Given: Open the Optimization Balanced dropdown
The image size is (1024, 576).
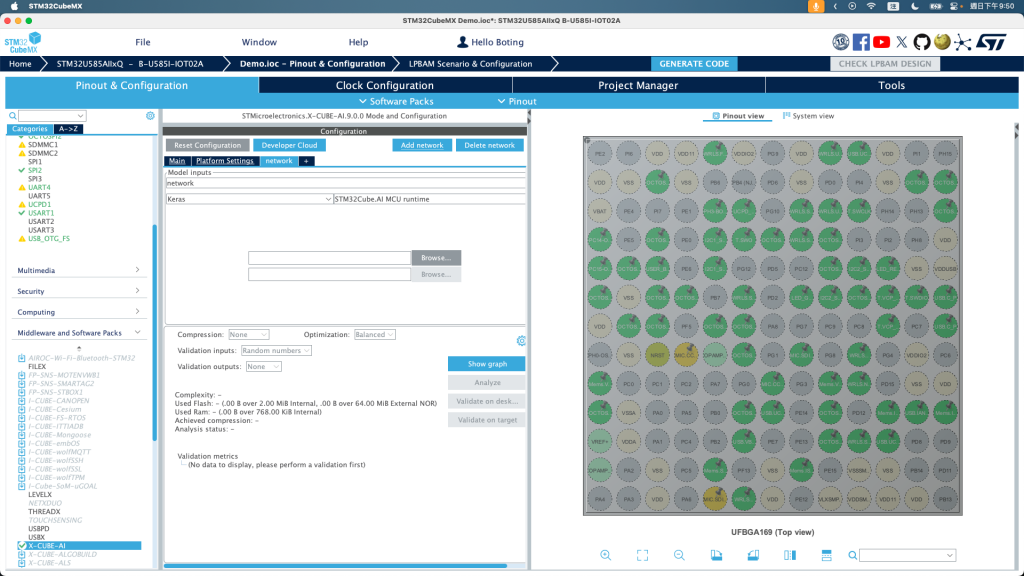Looking at the screenshot, I should click(374, 334).
